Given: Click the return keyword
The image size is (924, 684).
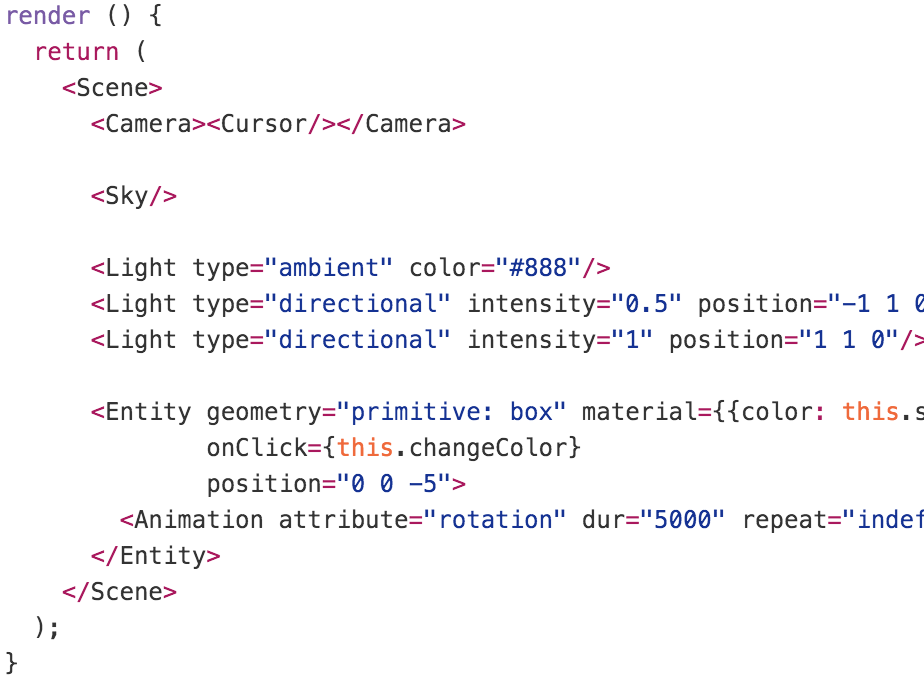Looking at the screenshot, I should (x=77, y=52).
